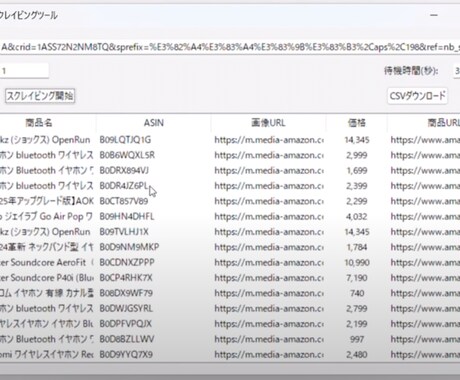
Task: Select product name 有線 カナル row
Action: (47, 293)
